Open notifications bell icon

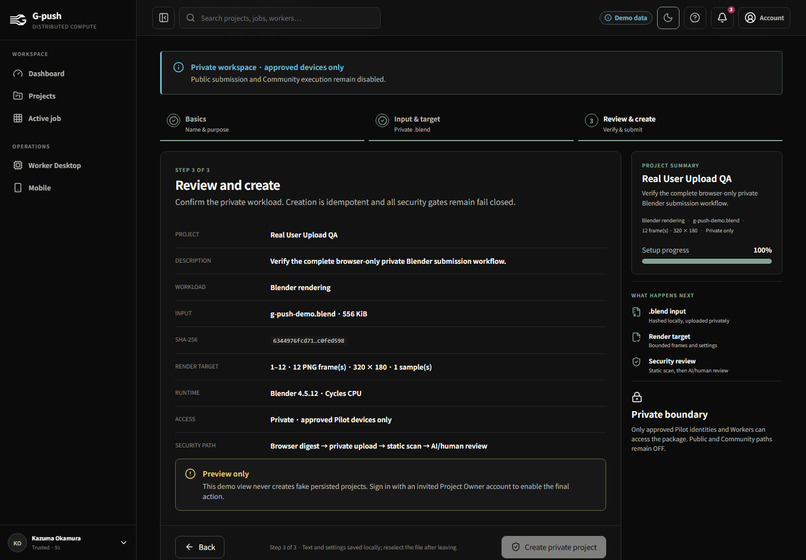(722, 18)
